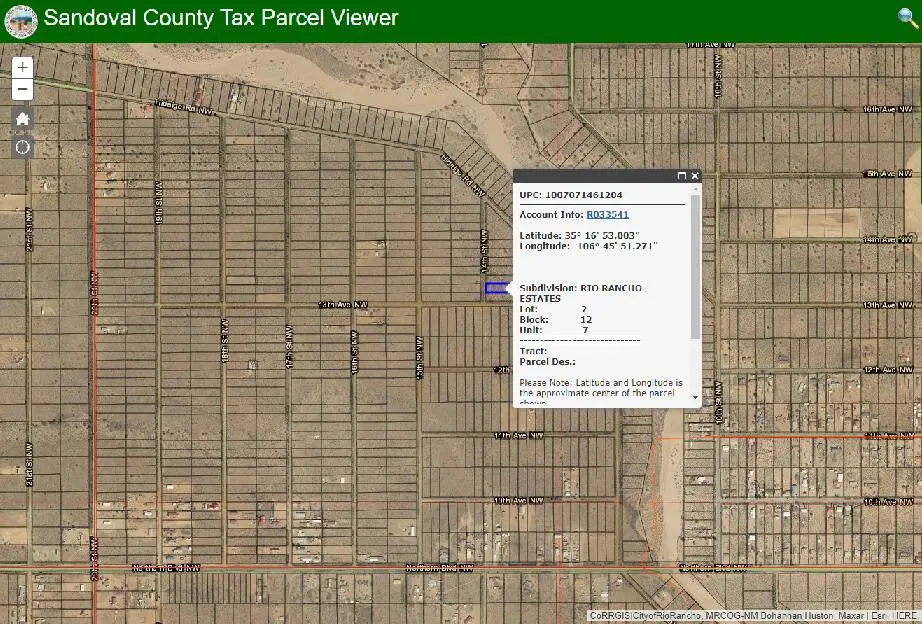This screenshot has width=922, height=624.
Task: Open the search magnifier tool
Action: 906,17
